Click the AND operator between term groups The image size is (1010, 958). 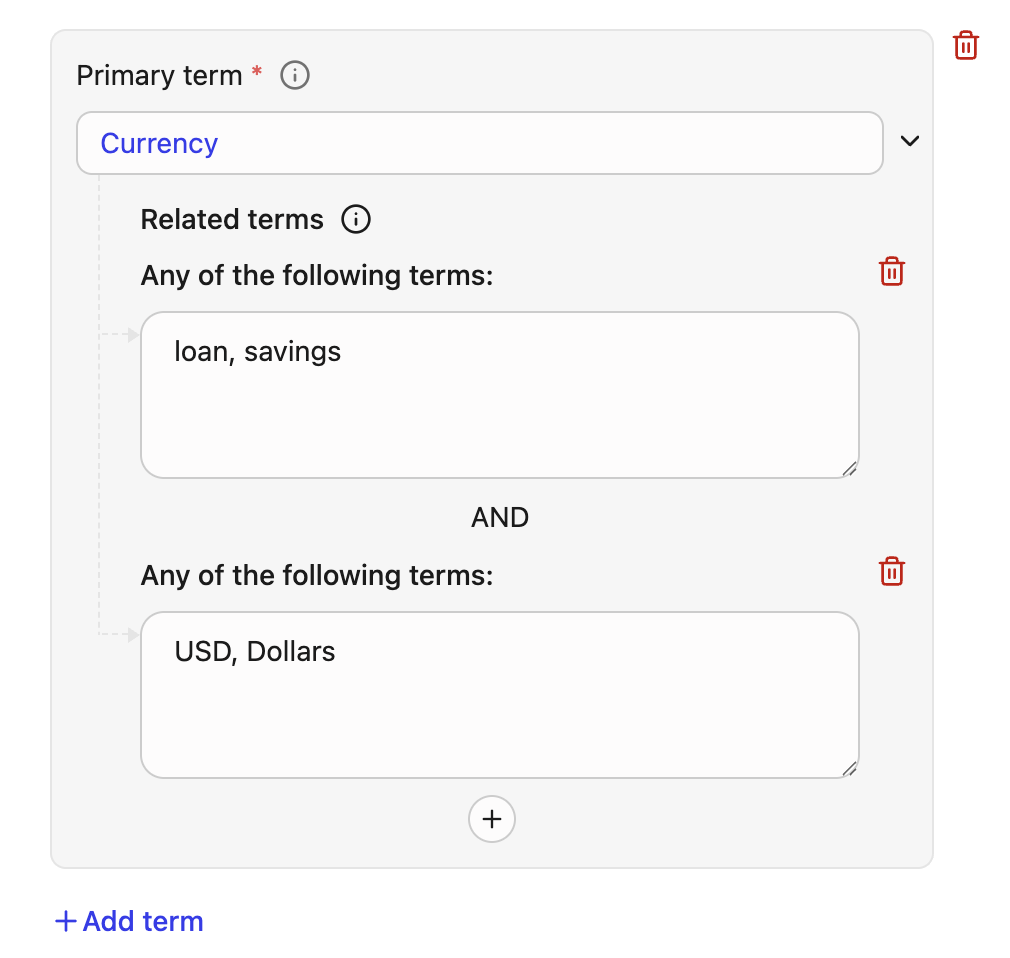tap(500, 517)
